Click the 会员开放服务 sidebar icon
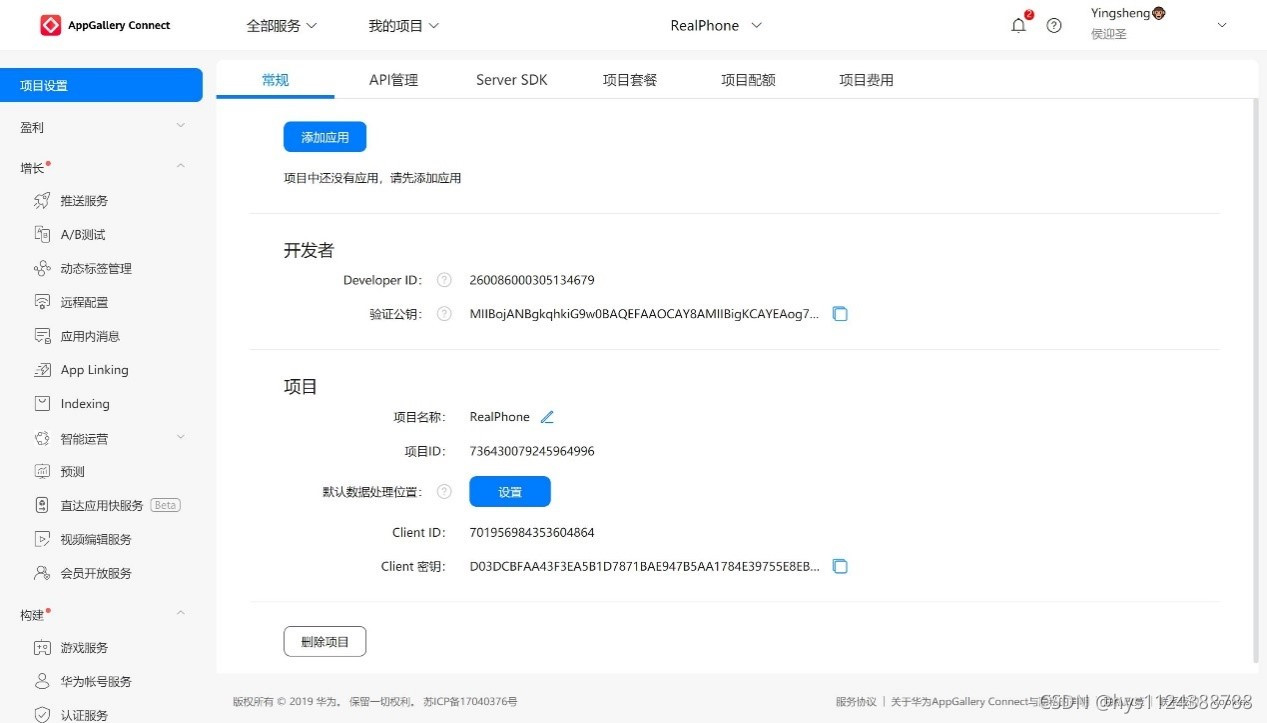 click(42, 573)
